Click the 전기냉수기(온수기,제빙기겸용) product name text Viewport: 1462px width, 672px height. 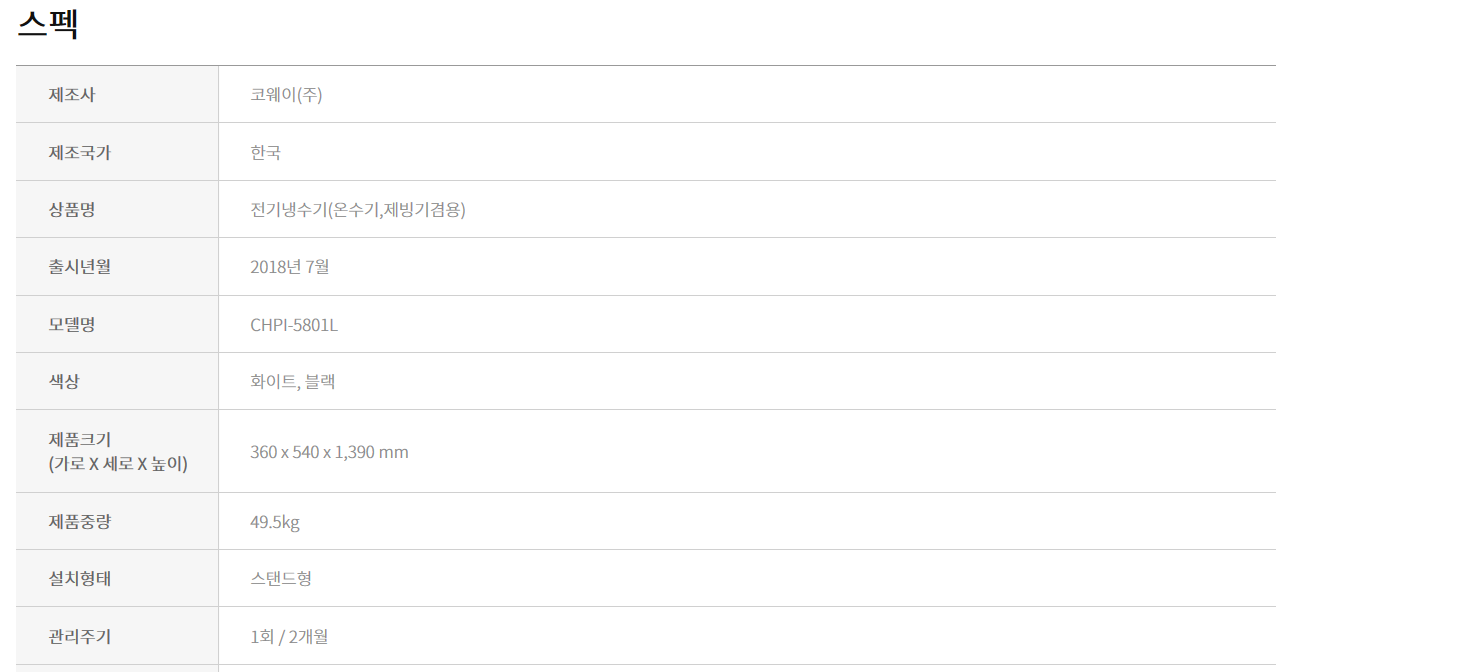click(x=358, y=210)
